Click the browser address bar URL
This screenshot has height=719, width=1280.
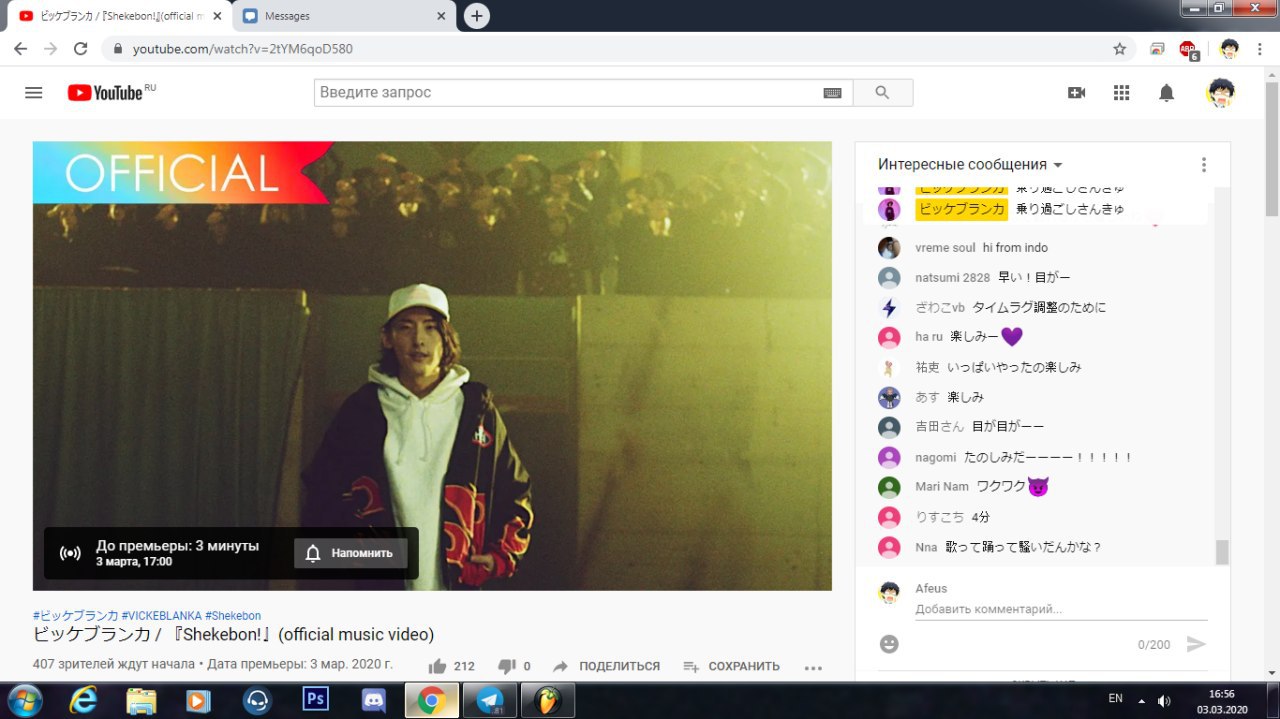(x=243, y=49)
